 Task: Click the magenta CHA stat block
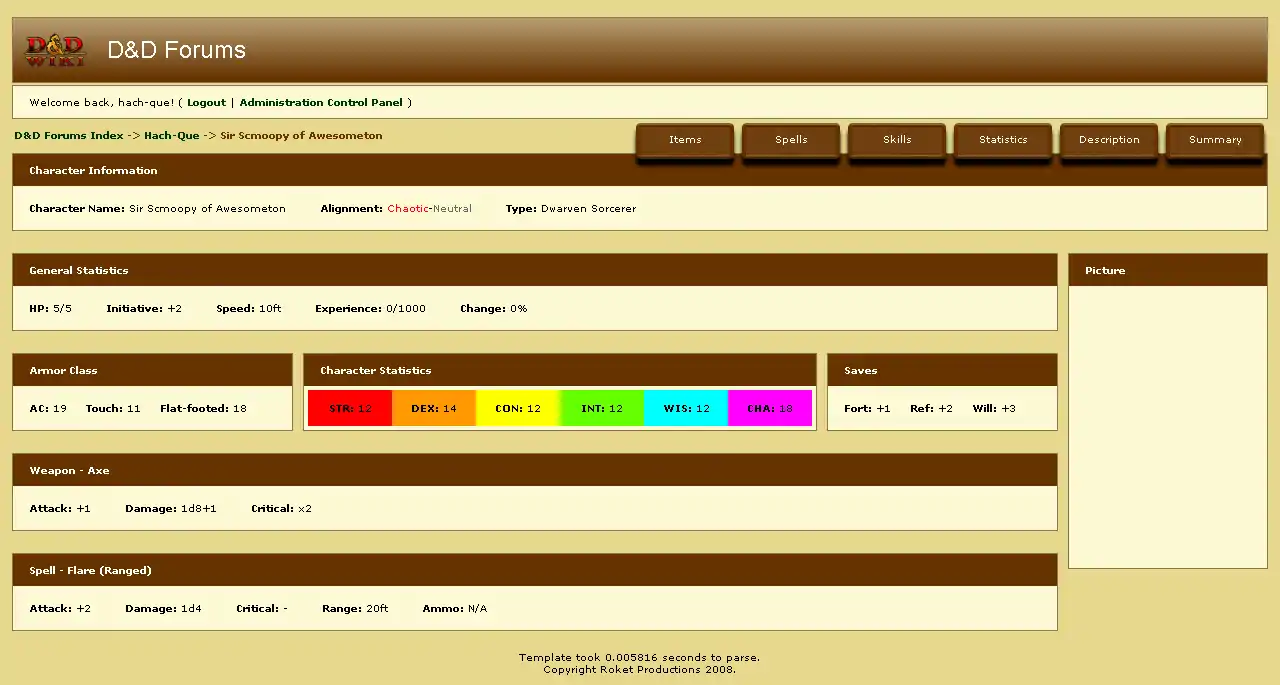(770, 409)
